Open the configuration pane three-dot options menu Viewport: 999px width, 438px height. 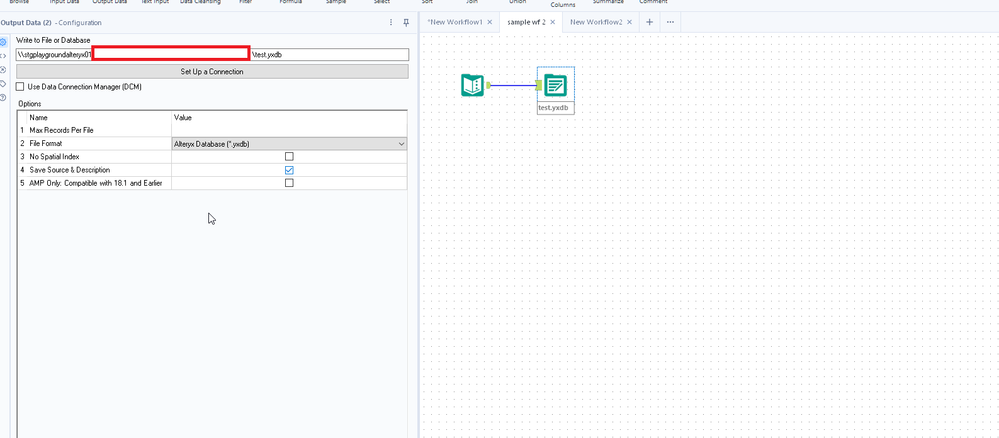click(391, 22)
